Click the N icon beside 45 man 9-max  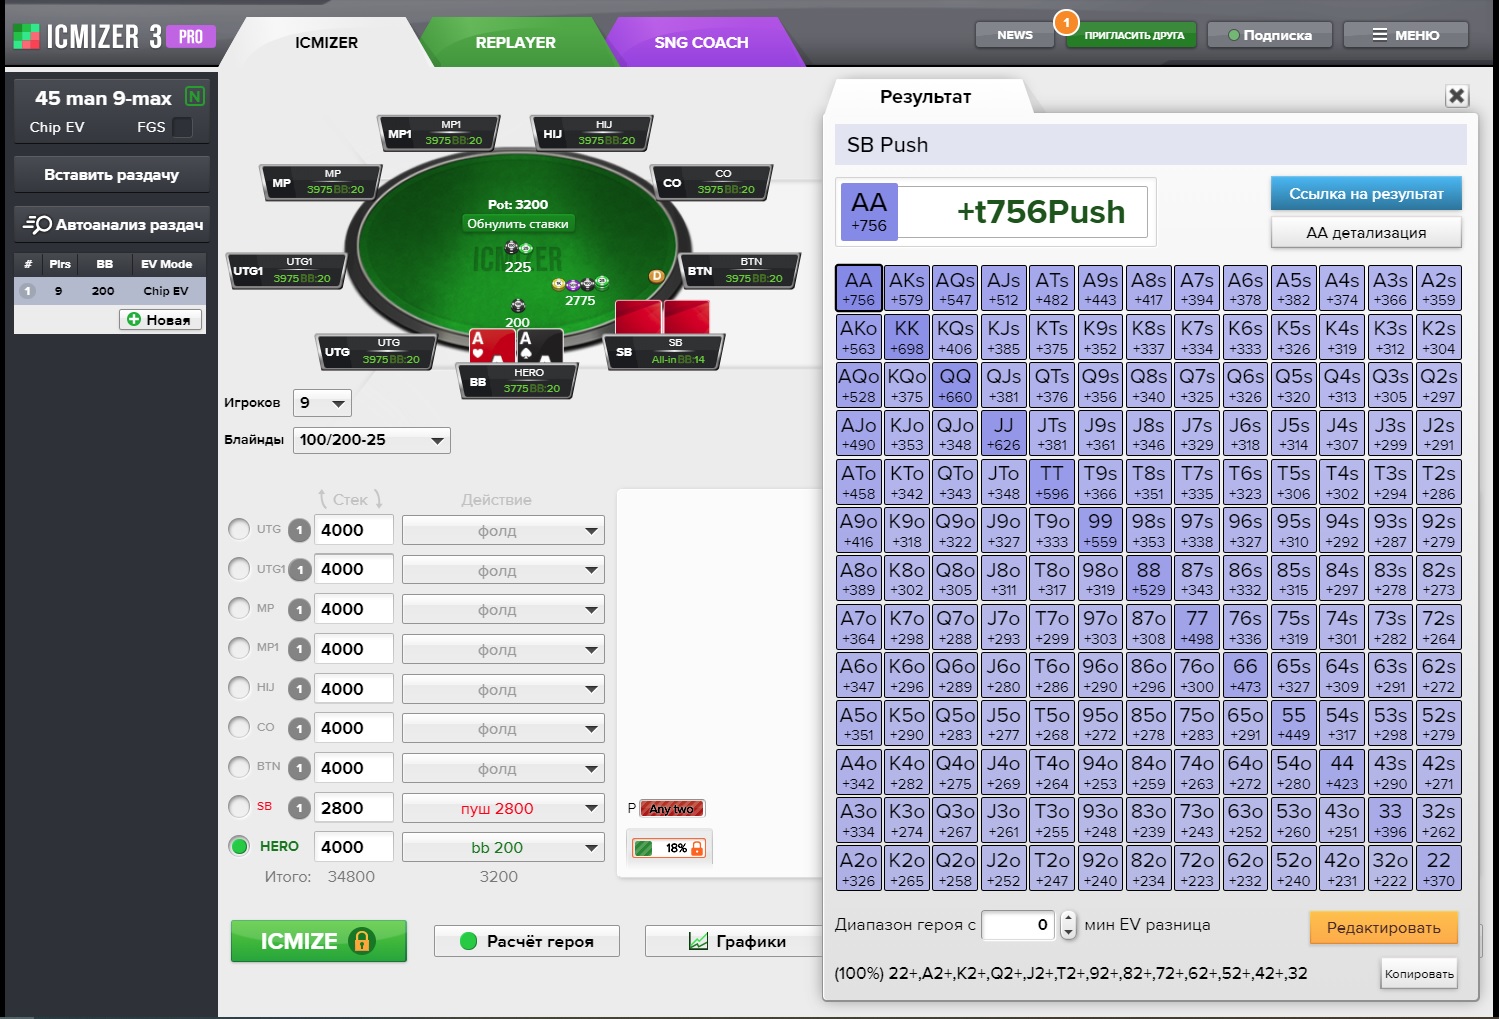pos(195,97)
